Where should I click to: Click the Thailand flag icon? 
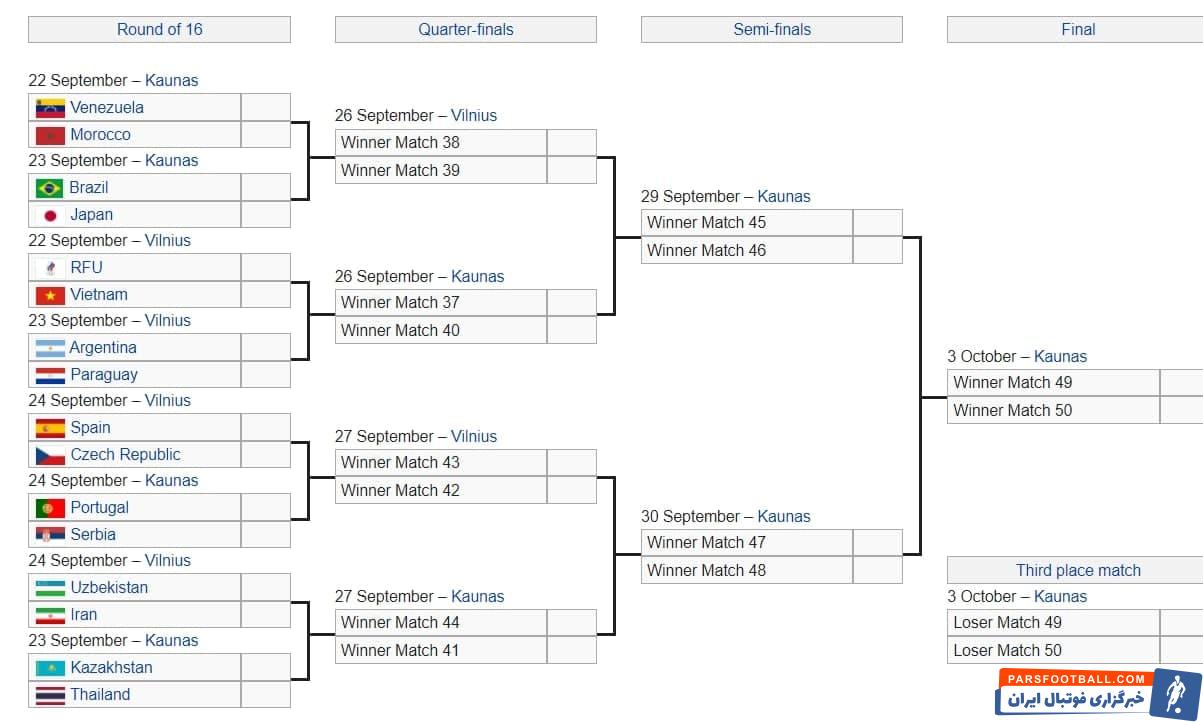click(x=50, y=695)
